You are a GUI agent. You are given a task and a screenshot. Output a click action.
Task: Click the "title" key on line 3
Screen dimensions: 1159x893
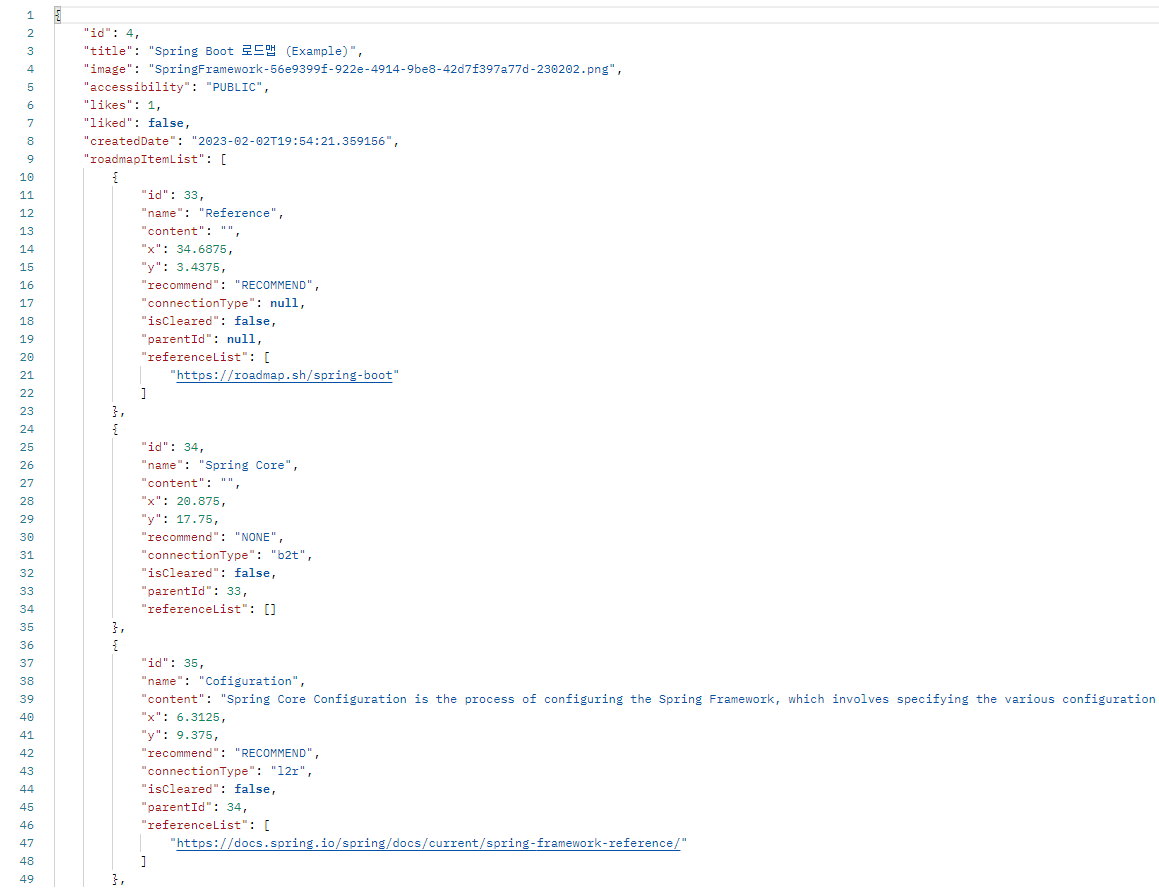click(x=108, y=51)
